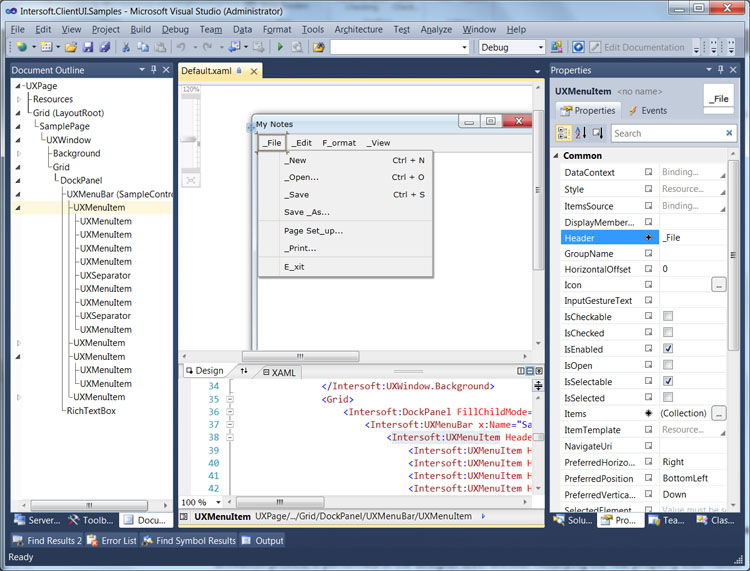Viewport: 750px width, 571px height.
Task: Open the Document Outline window options dropdown
Action: coord(142,70)
